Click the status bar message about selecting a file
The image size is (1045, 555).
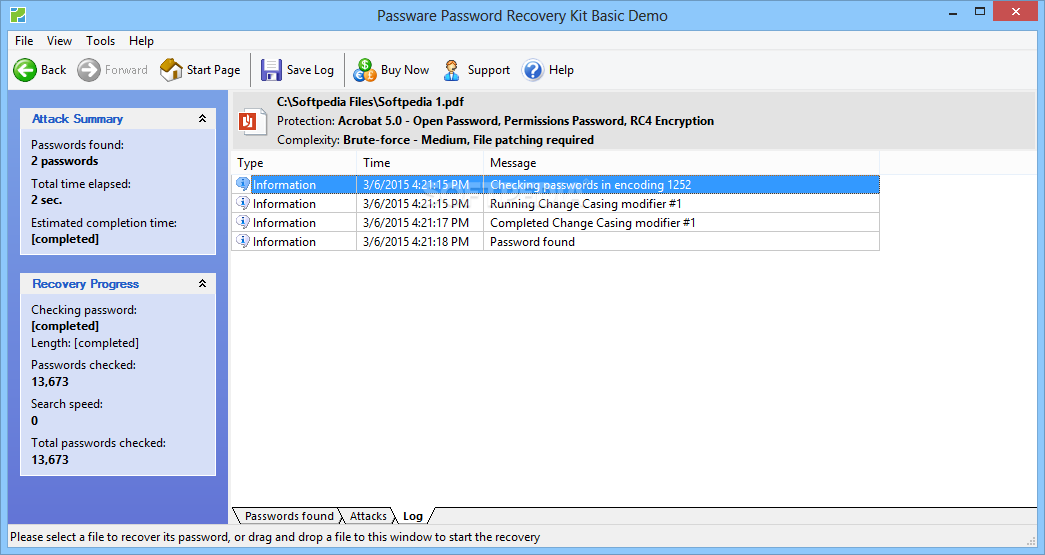coord(275,536)
